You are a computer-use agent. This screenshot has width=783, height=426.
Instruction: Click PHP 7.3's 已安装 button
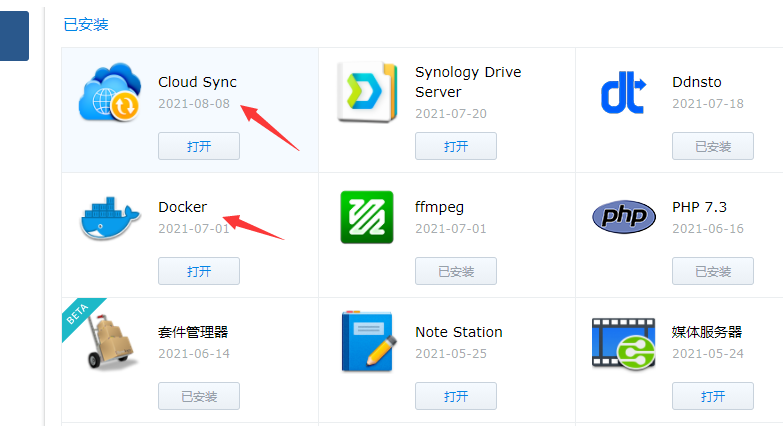pos(713,271)
